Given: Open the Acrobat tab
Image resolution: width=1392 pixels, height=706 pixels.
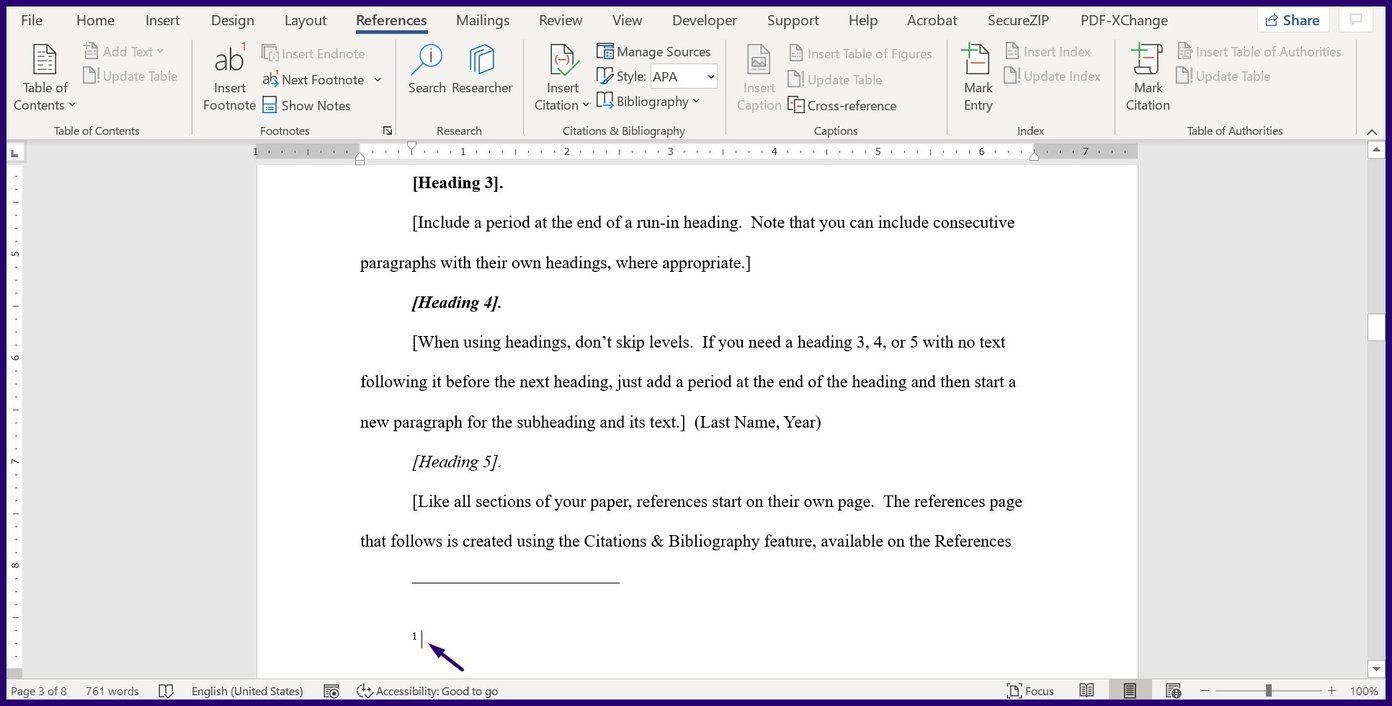Looking at the screenshot, I should coord(932,20).
